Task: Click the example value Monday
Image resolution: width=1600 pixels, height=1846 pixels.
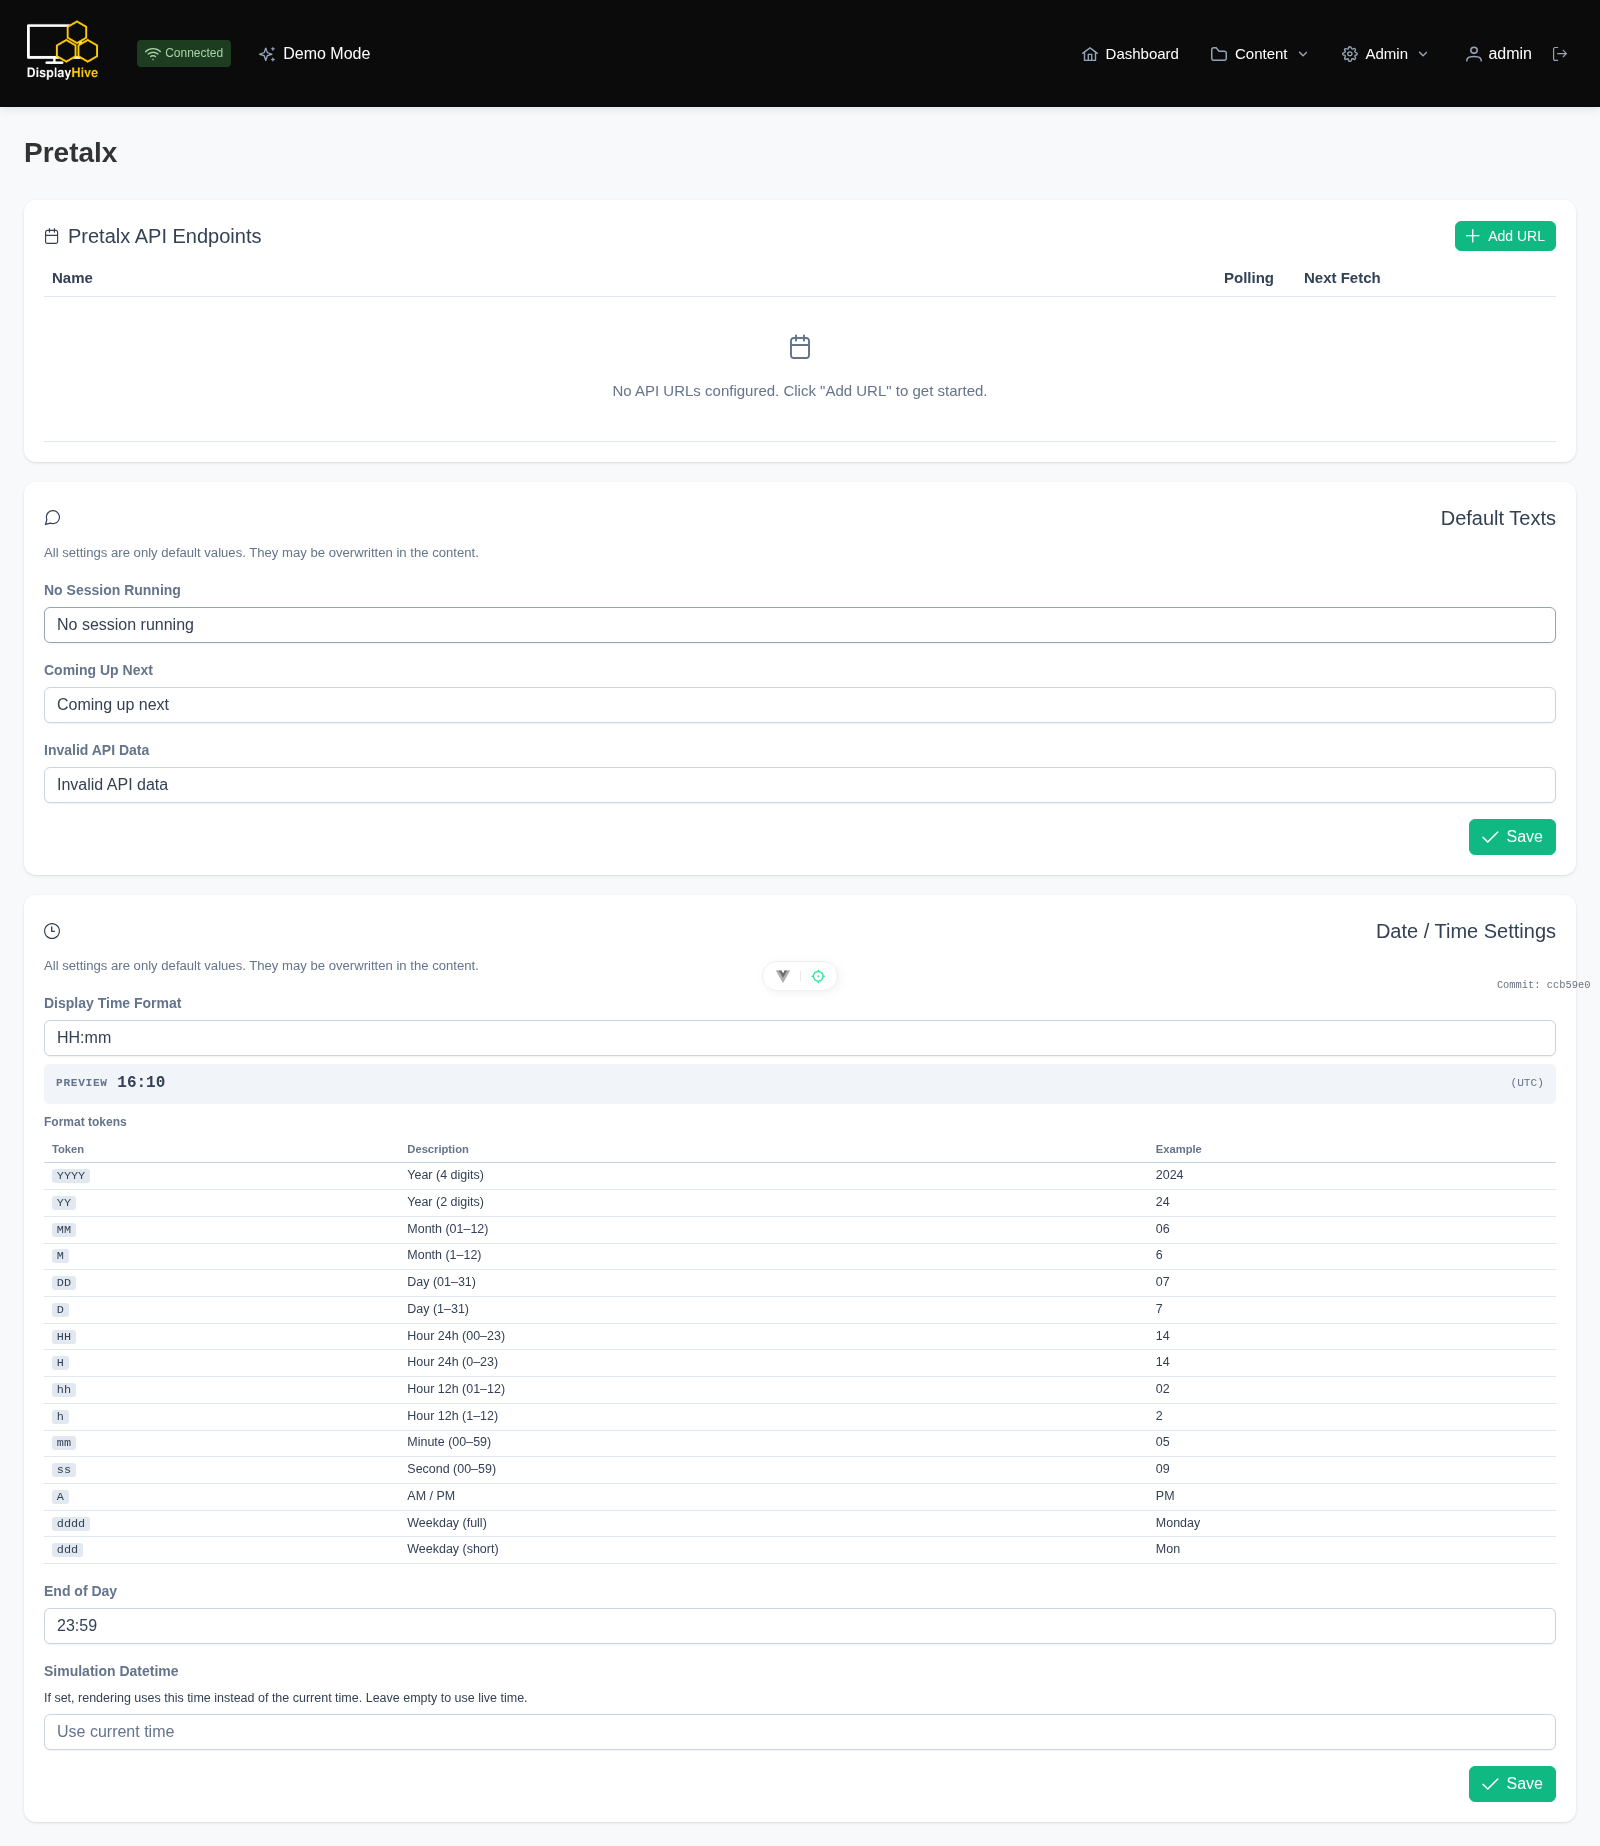Action: point(1178,1523)
